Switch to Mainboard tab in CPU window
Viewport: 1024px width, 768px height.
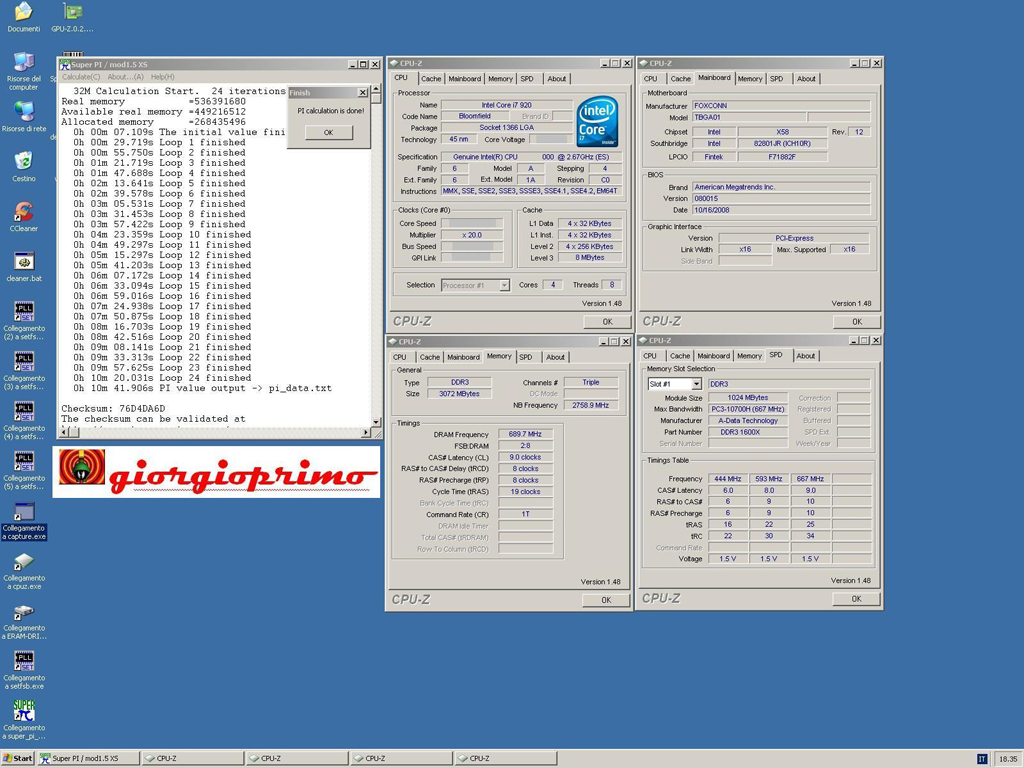464,79
